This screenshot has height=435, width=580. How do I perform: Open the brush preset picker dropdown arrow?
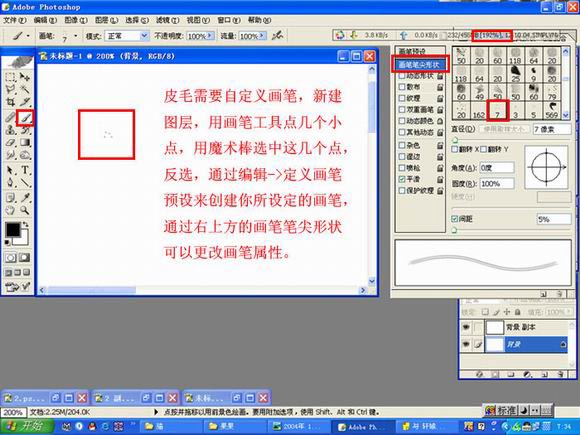76,36
